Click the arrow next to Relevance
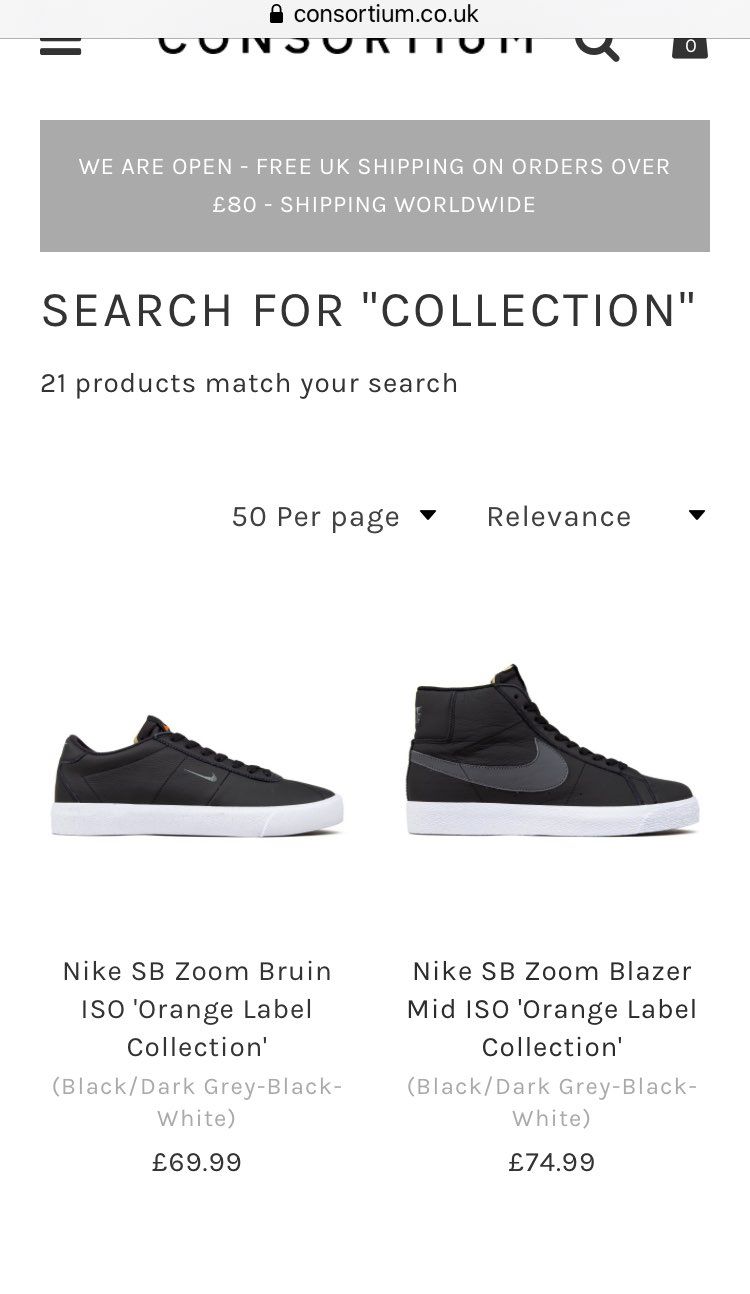The width and height of the screenshot is (750, 1294). pyautogui.click(x=697, y=515)
